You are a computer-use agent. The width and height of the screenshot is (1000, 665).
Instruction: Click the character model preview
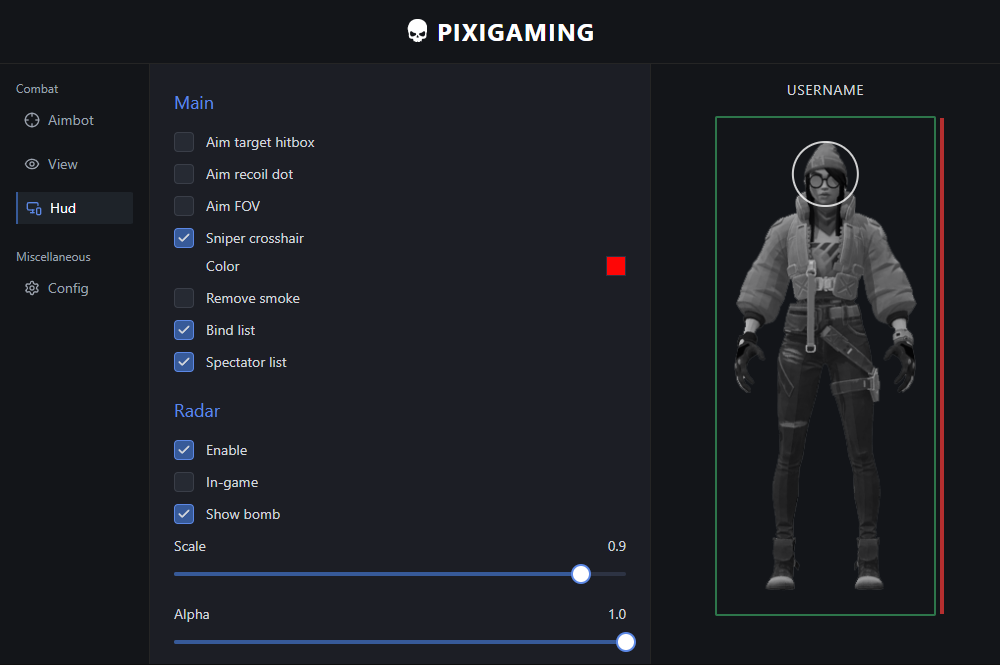point(825,366)
